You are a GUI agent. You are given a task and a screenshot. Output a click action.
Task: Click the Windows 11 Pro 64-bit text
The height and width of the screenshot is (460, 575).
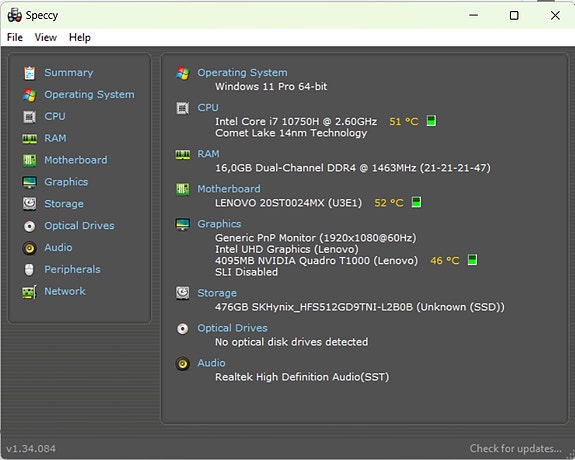(271, 87)
